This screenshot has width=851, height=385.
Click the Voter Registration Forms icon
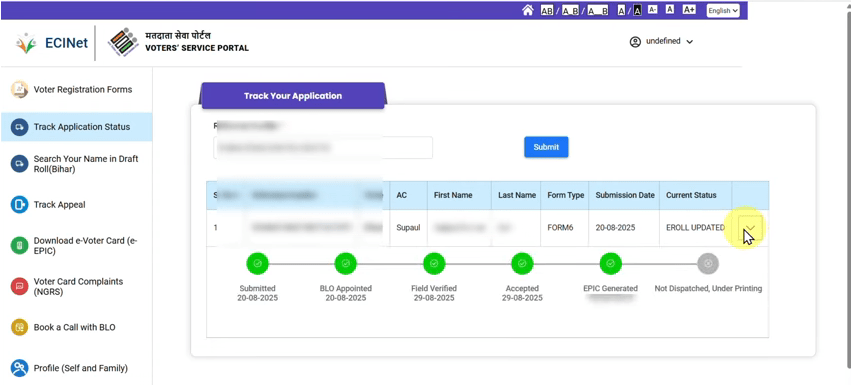[x=20, y=90]
